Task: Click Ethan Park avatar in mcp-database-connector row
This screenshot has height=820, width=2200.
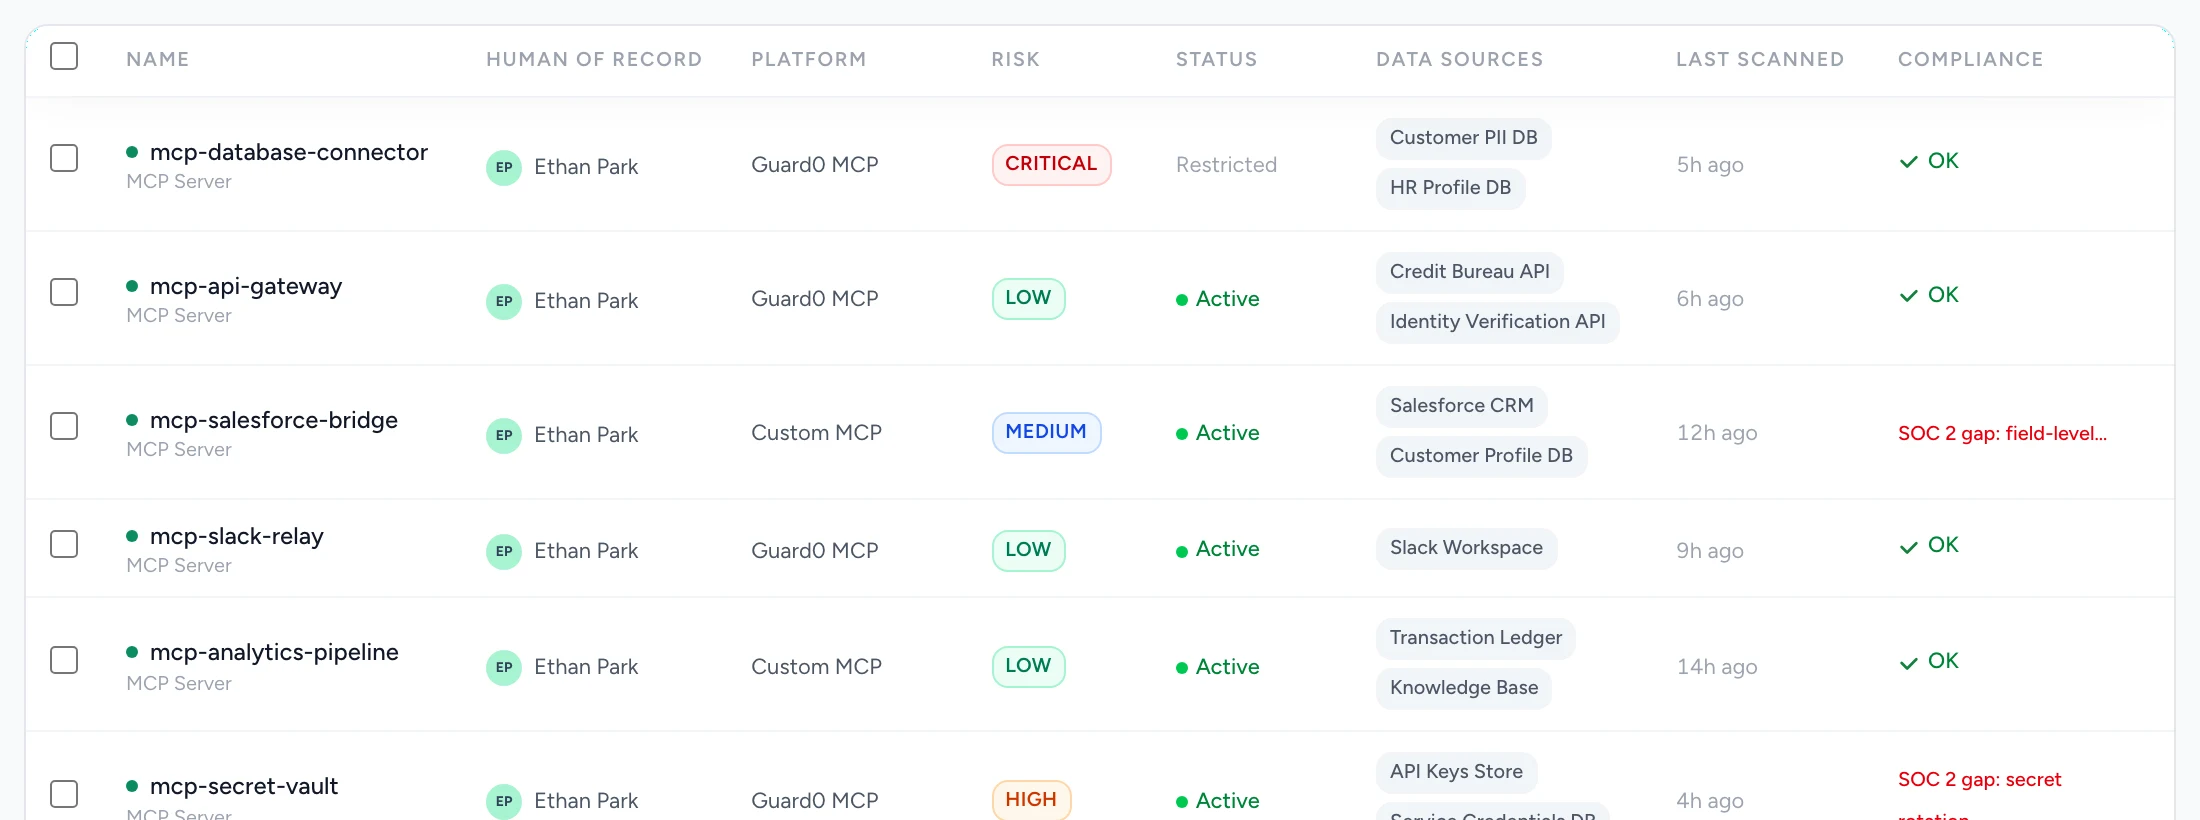Action: [x=504, y=167]
